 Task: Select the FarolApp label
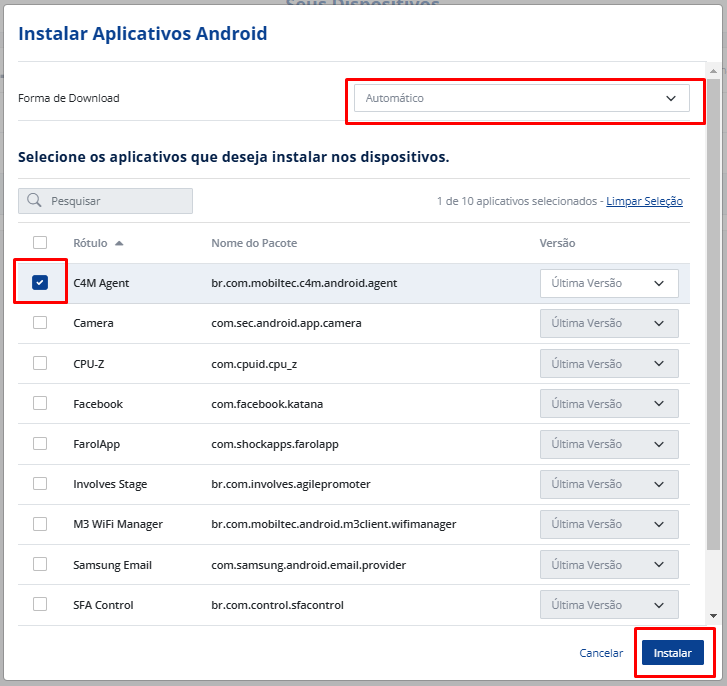coord(96,444)
